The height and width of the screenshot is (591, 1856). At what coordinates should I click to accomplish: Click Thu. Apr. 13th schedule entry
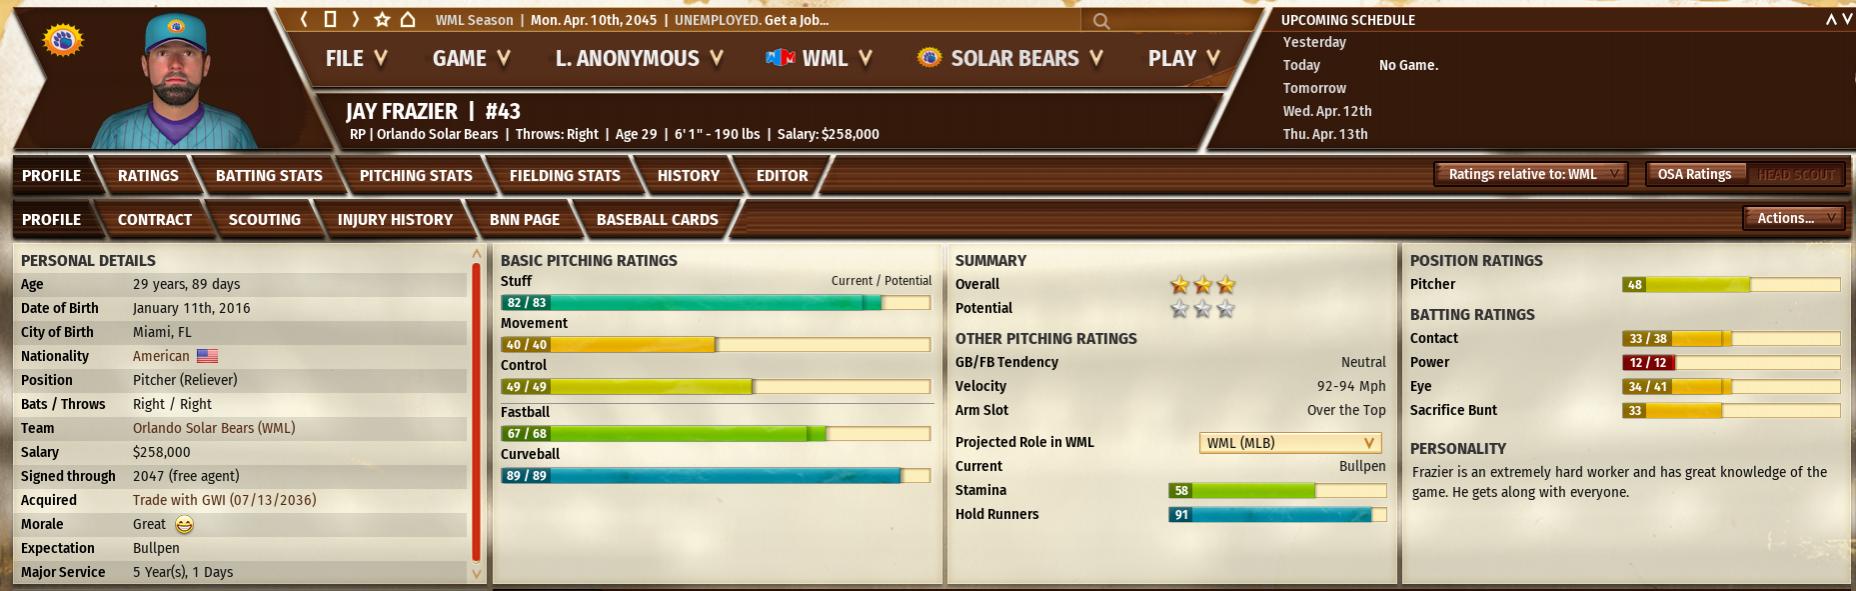click(1325, 134)
